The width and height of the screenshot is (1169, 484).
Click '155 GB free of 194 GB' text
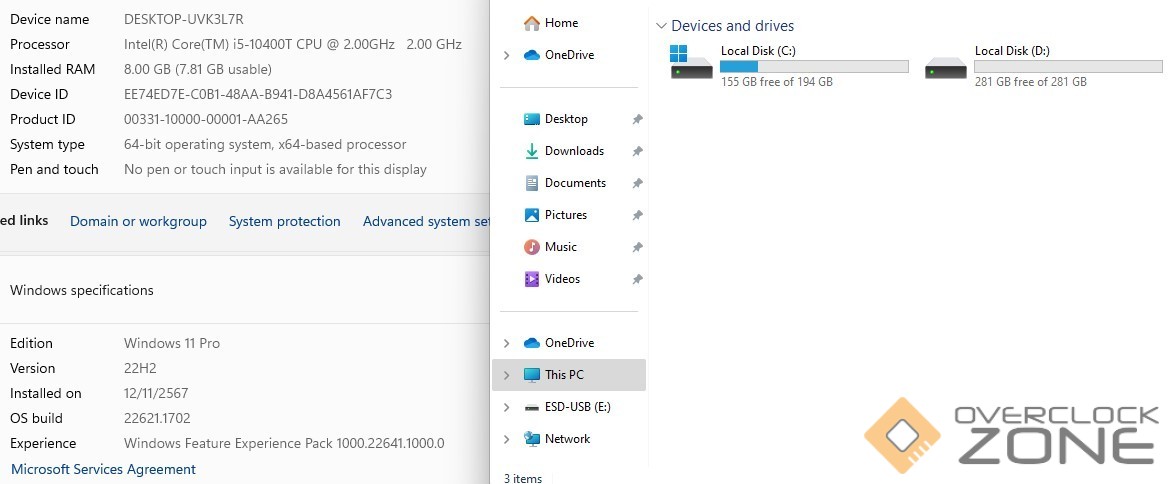(777, 82)
